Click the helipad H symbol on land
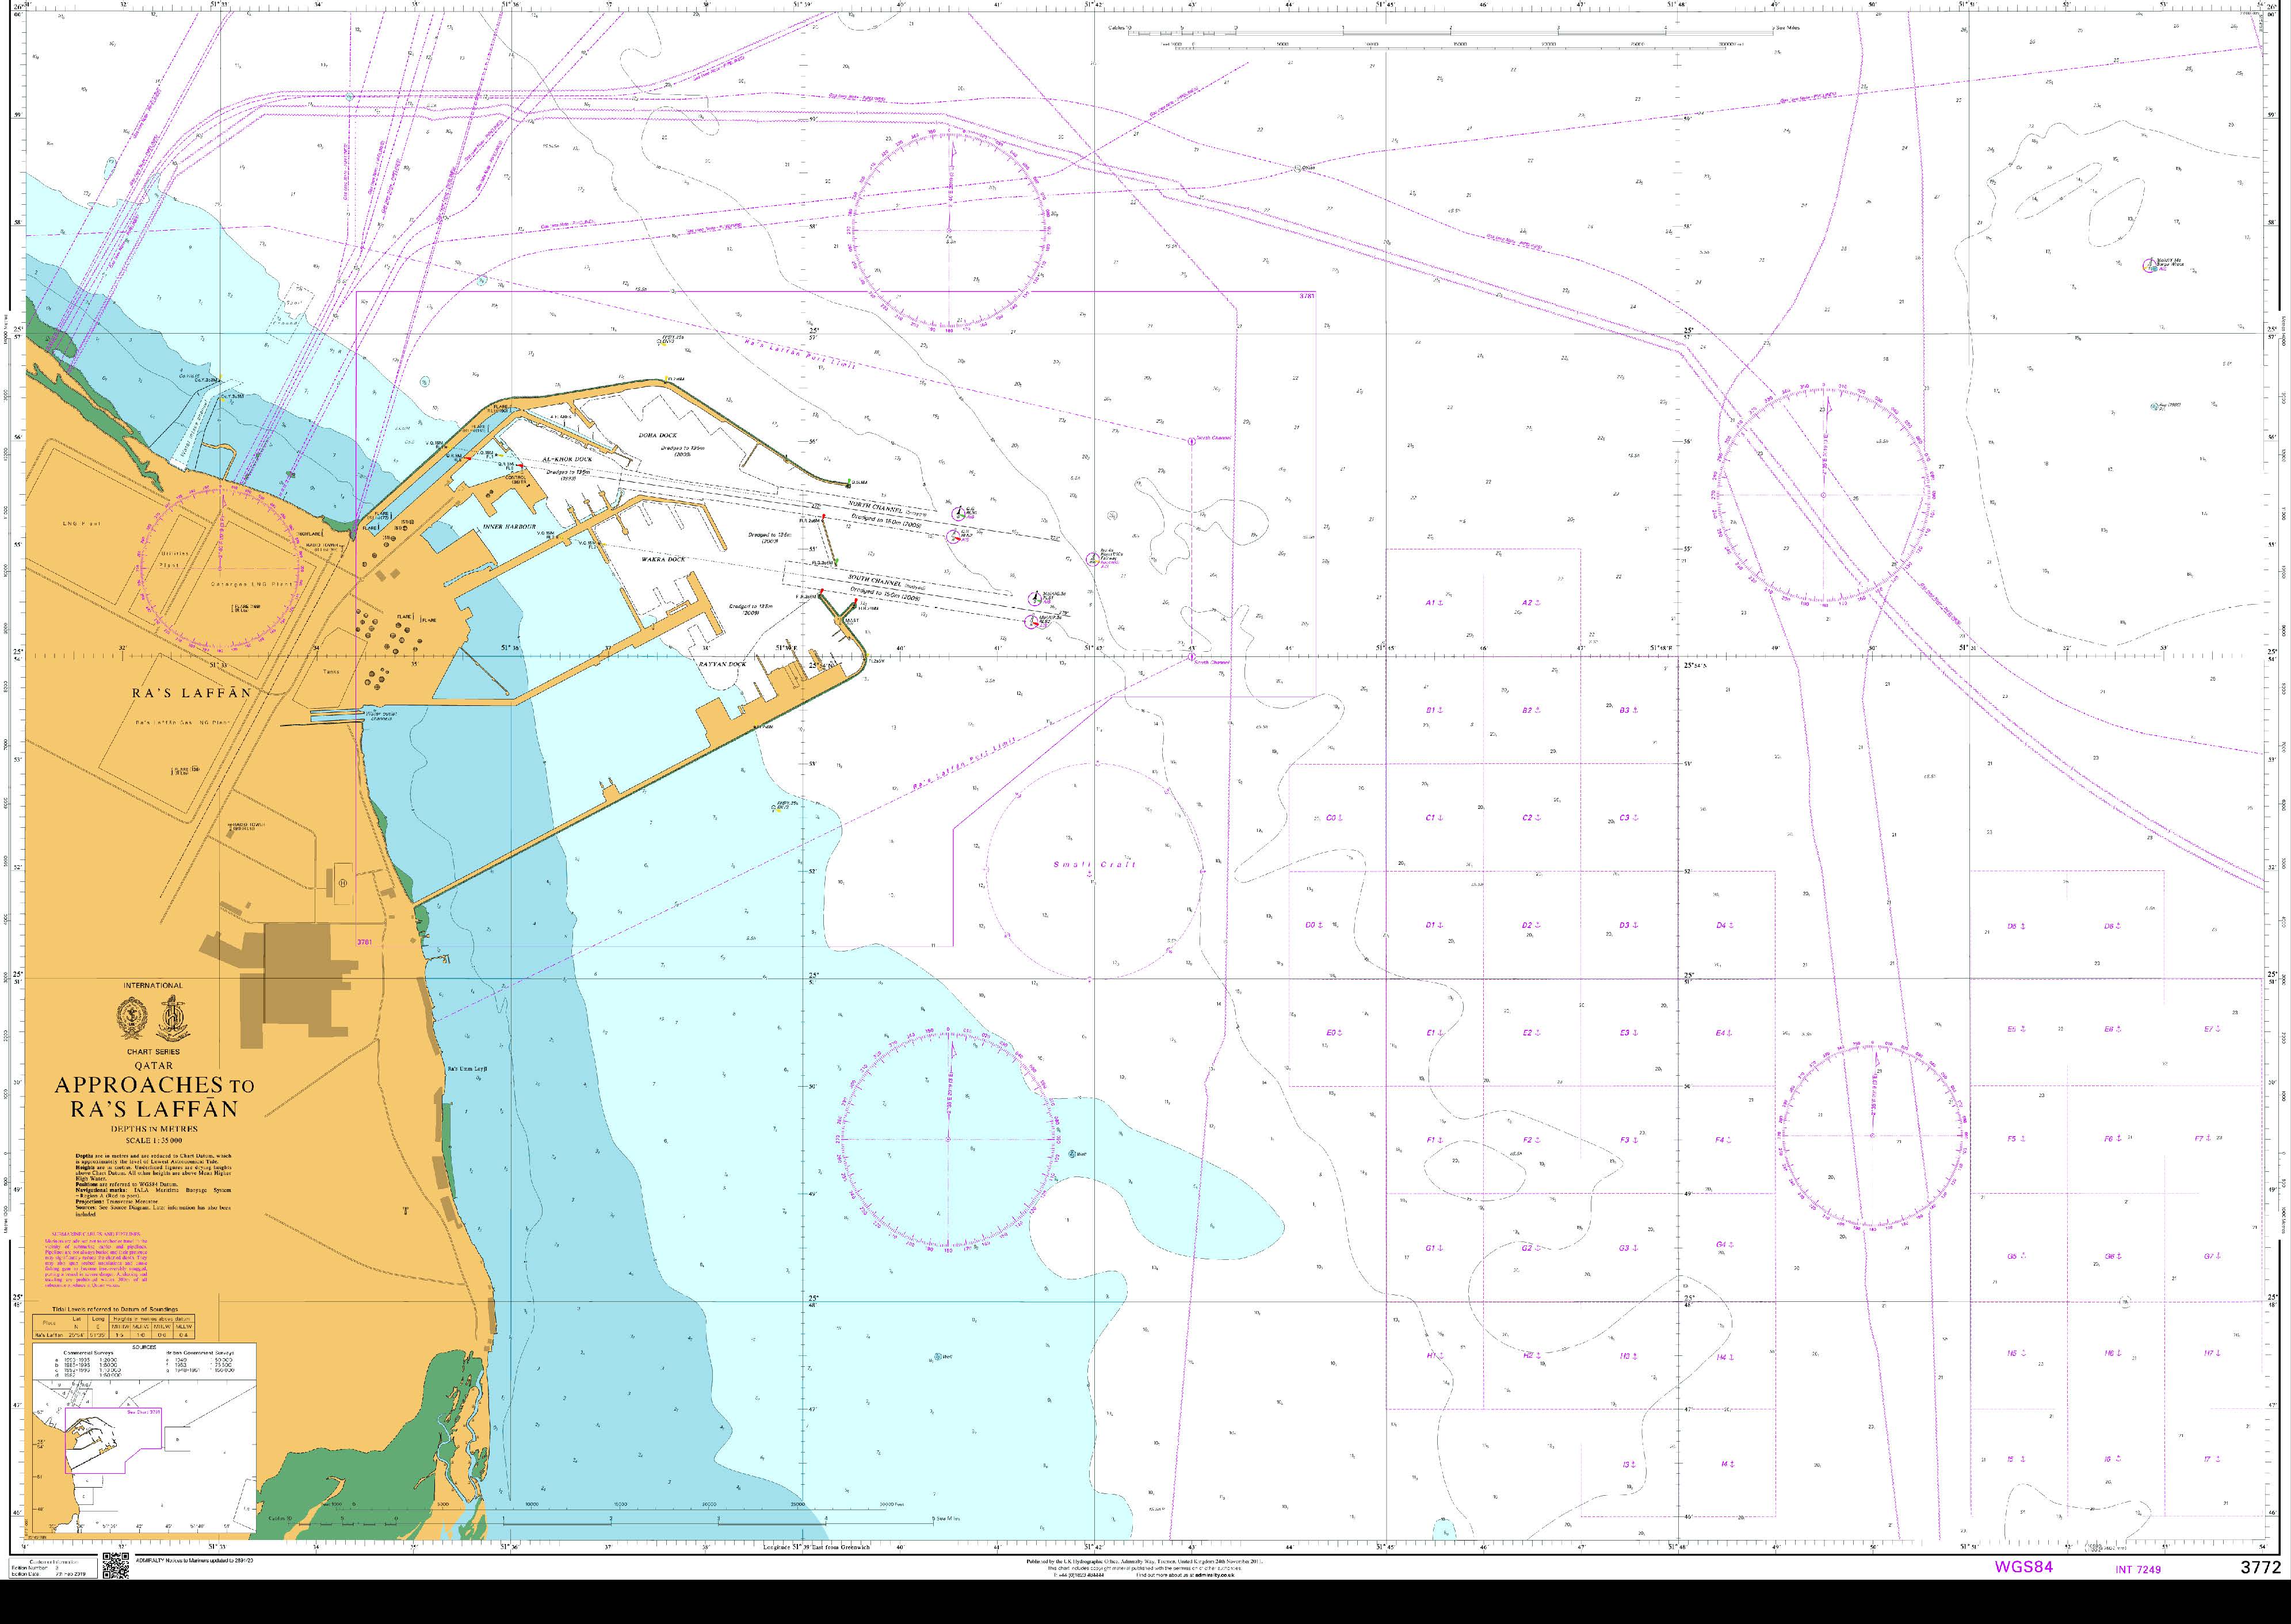The width and height of the screenshot is (2291, 1624). [343, 882]
